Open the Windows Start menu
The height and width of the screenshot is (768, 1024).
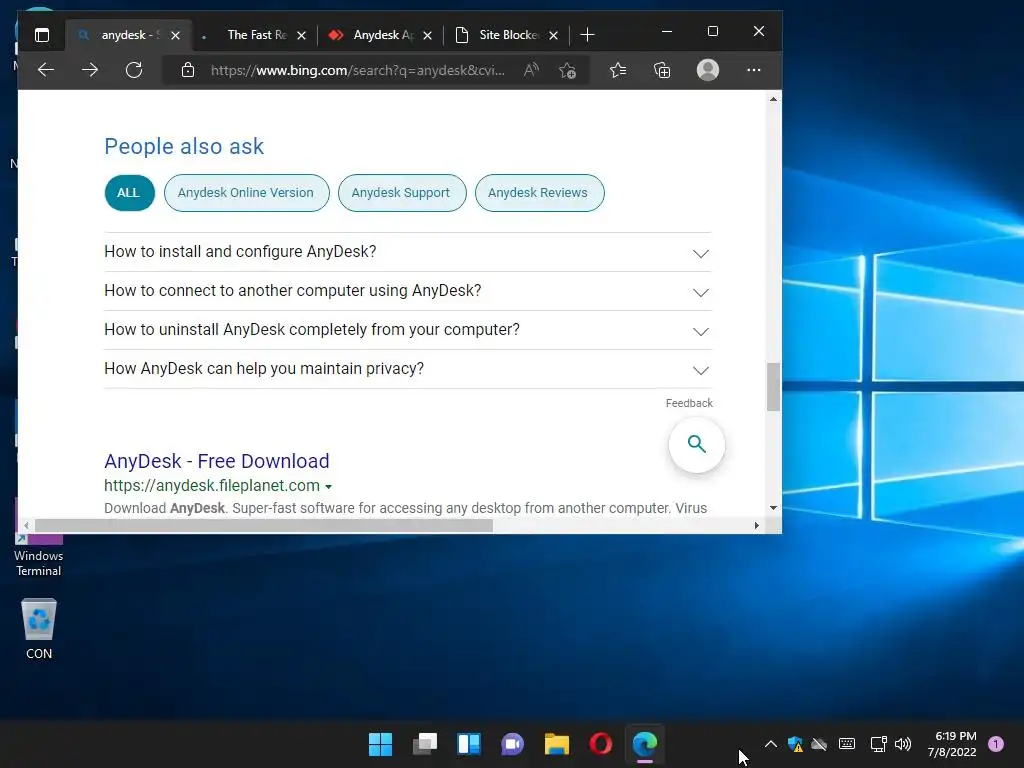tap(380, 743)
